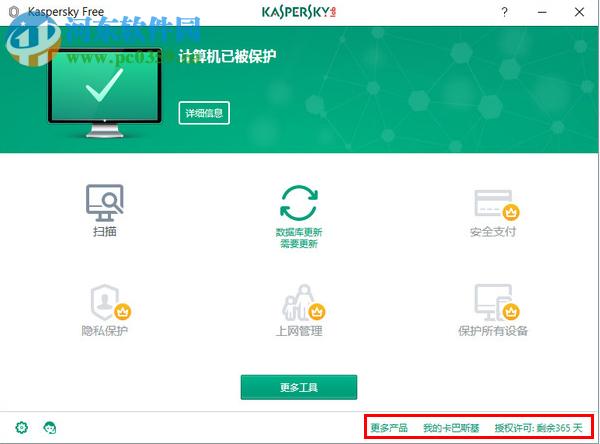The height and width of the screenshot is (444, 600).
Task: Open the 扫描 scan icon
Action: (x=104, y=203)
